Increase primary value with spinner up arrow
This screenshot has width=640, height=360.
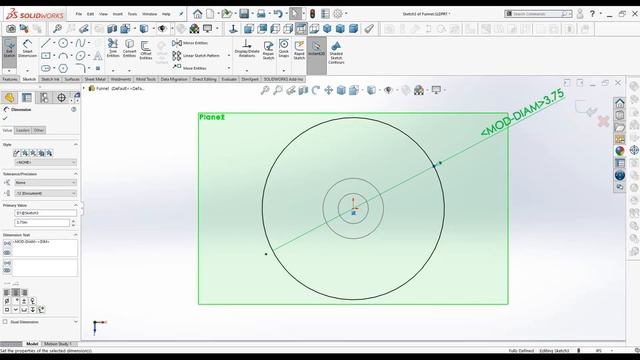pos(73,221)
